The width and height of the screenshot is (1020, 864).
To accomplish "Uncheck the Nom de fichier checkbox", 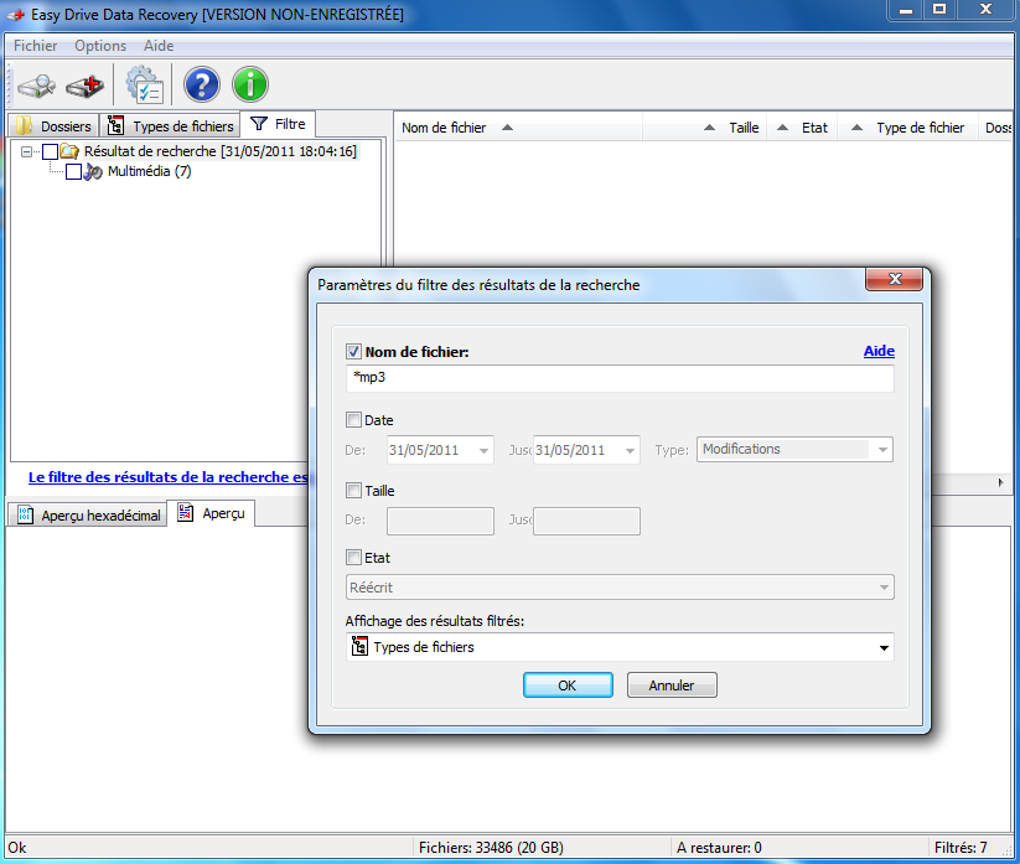I will coord(353,352).
